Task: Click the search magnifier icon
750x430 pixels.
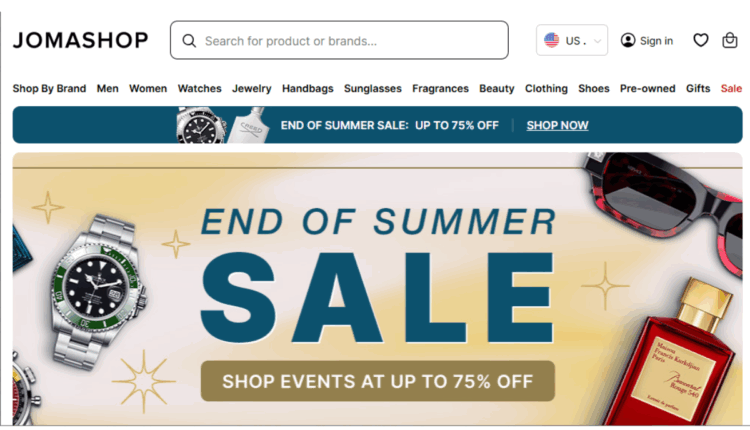Action: pyautogui.click(x=189, y=41)
